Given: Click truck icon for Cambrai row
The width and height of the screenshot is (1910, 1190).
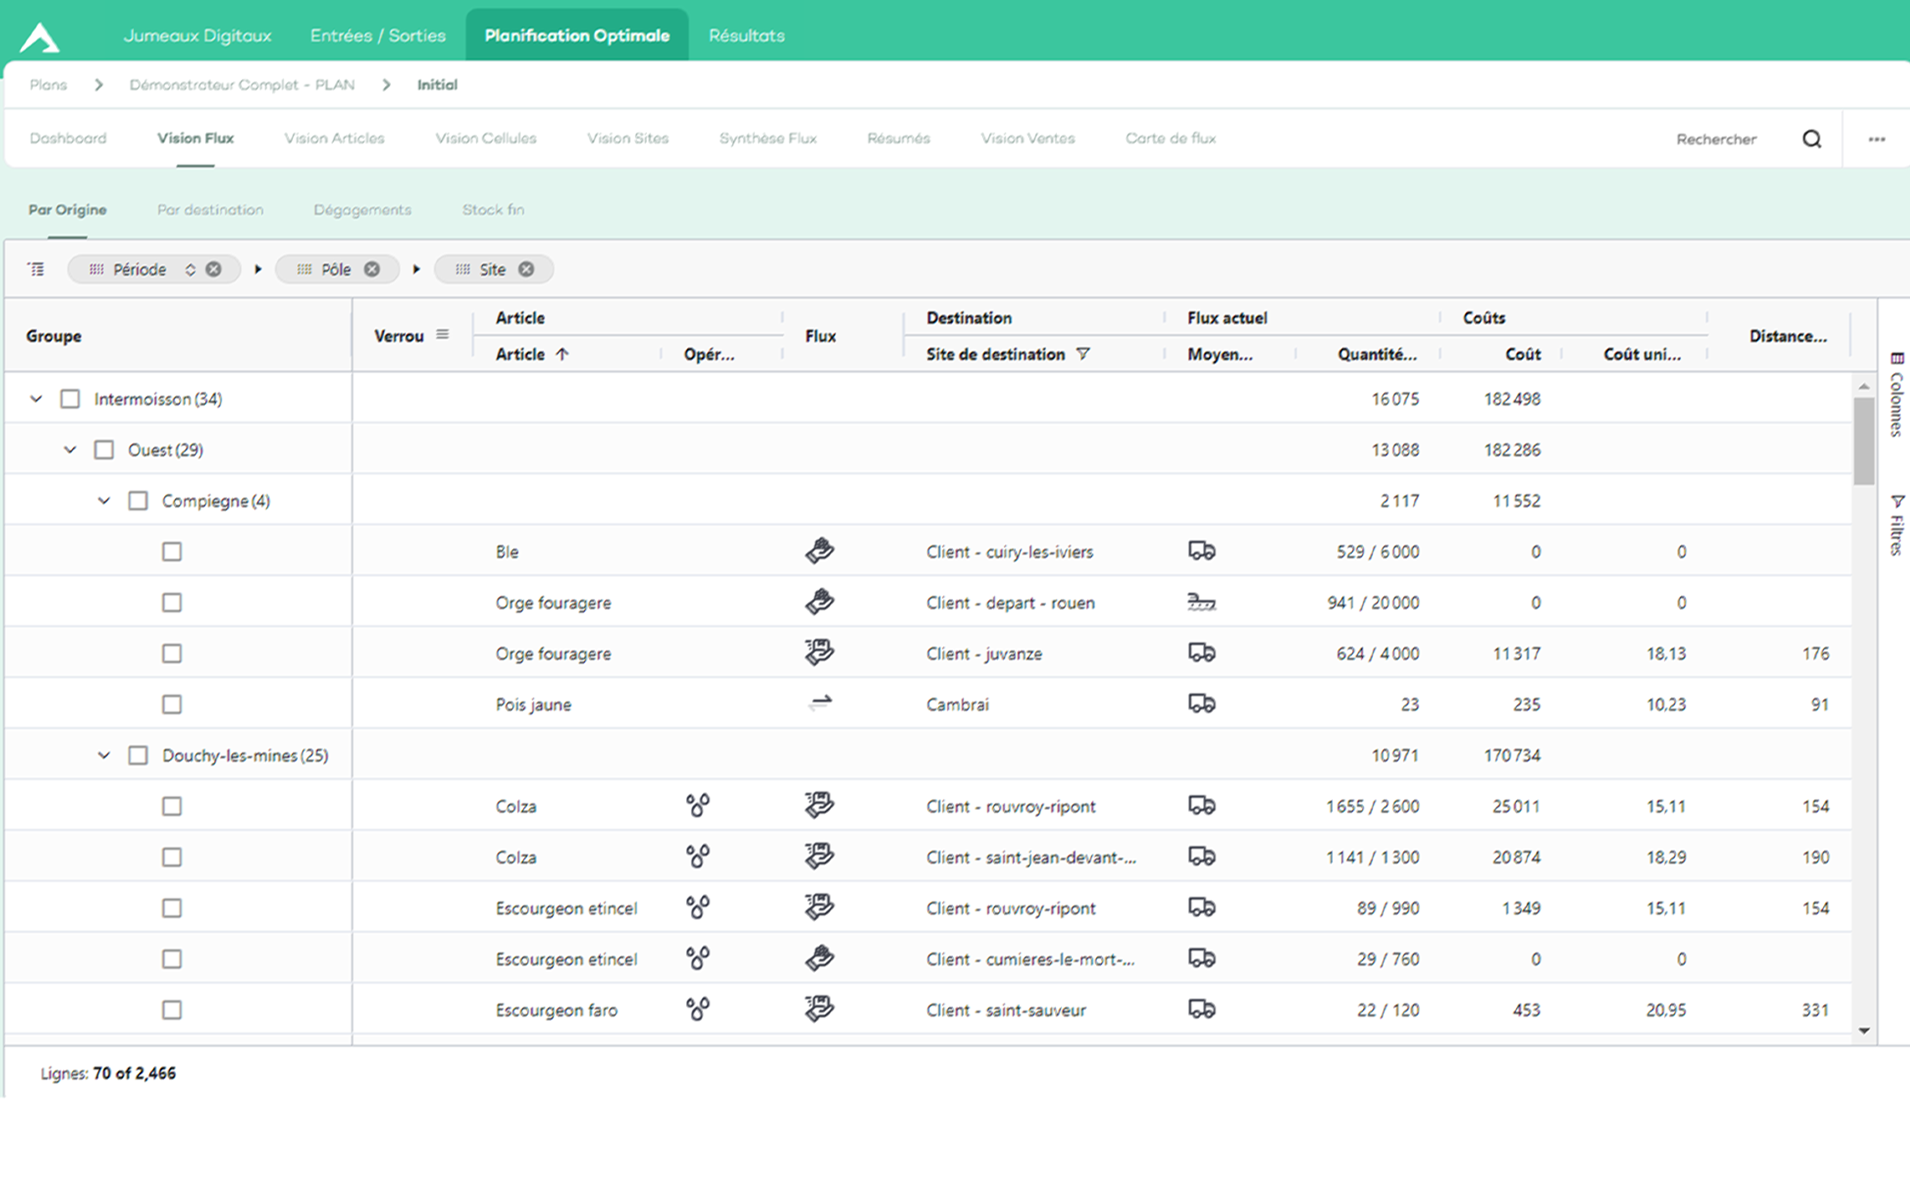Looking at the screenshot, I should 1201,704.
